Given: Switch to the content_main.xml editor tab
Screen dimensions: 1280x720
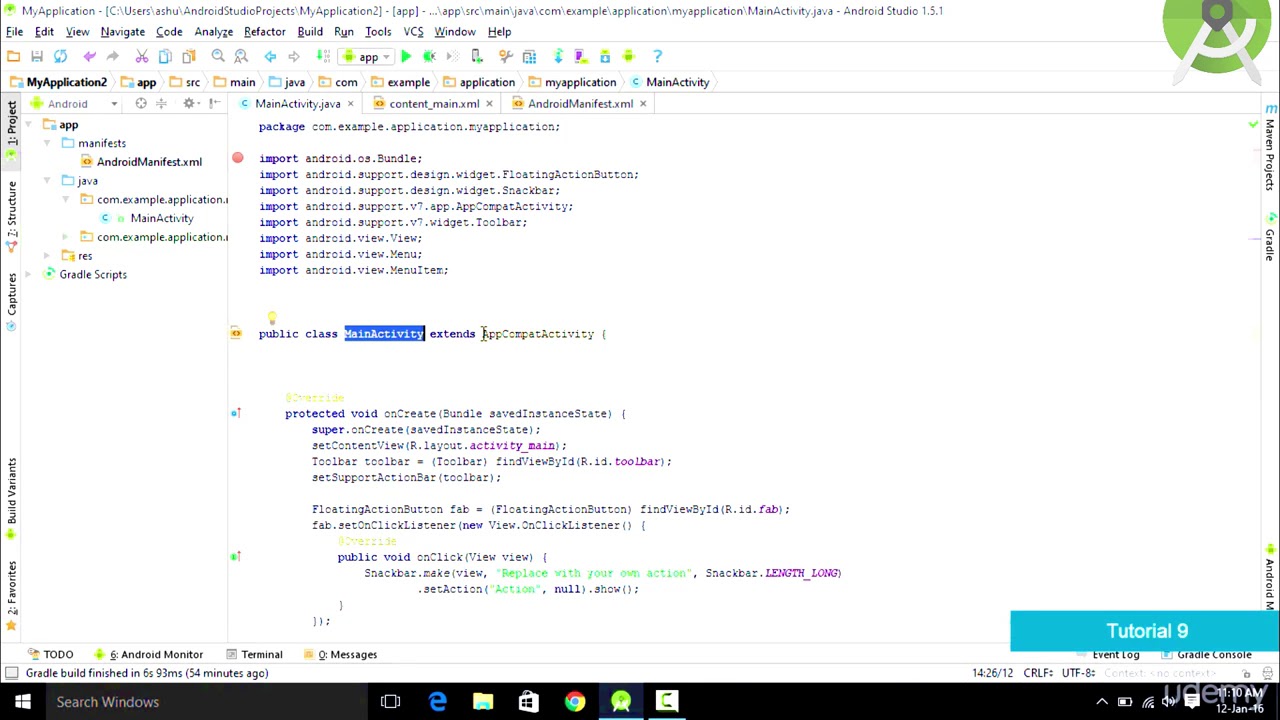Looking at the screenshot, I should pos(434,104).
